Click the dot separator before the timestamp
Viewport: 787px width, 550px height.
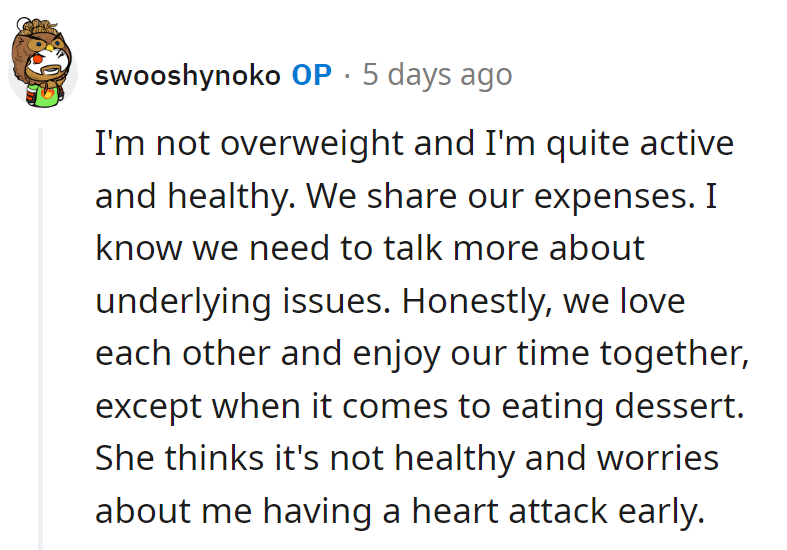(346, 75)
